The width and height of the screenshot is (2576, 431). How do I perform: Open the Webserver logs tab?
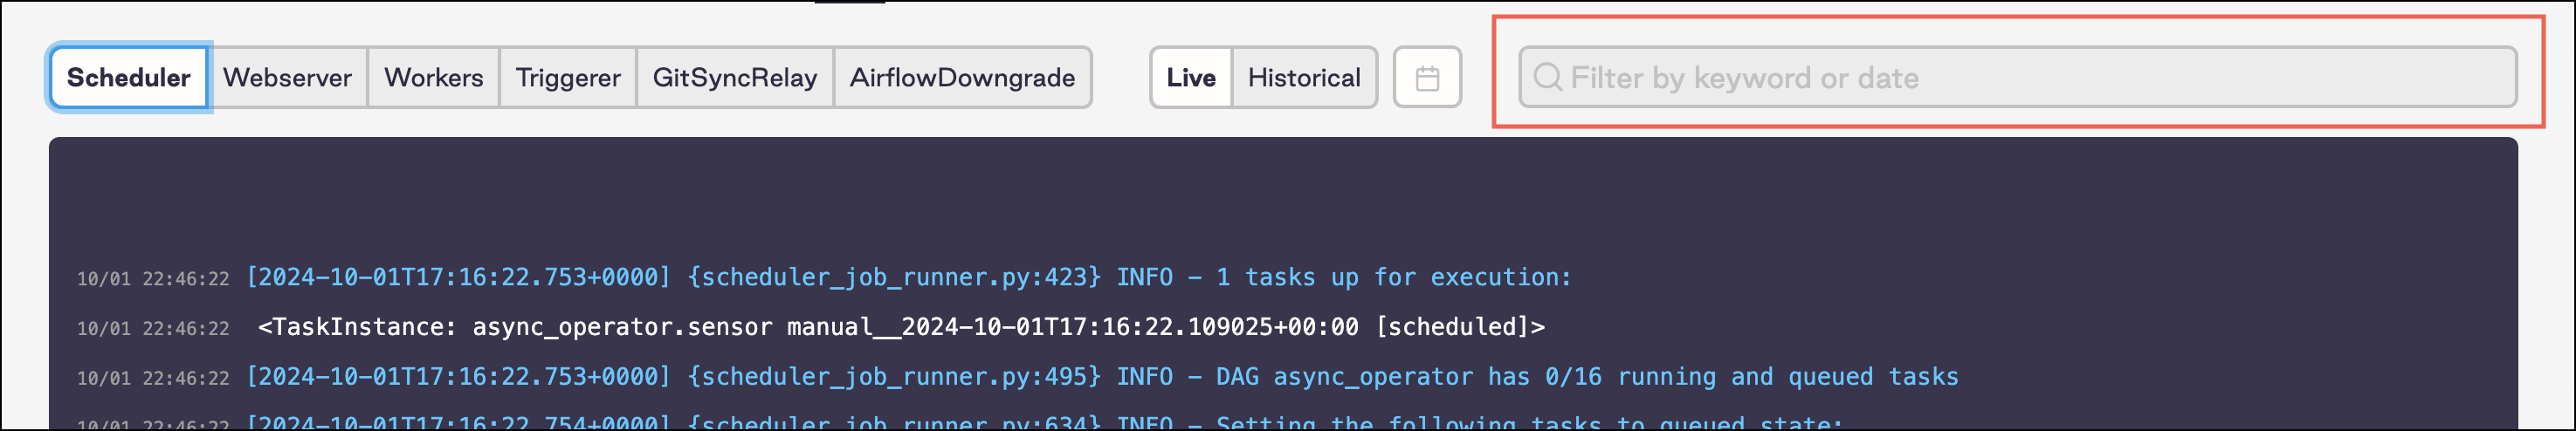pos(287,78)
